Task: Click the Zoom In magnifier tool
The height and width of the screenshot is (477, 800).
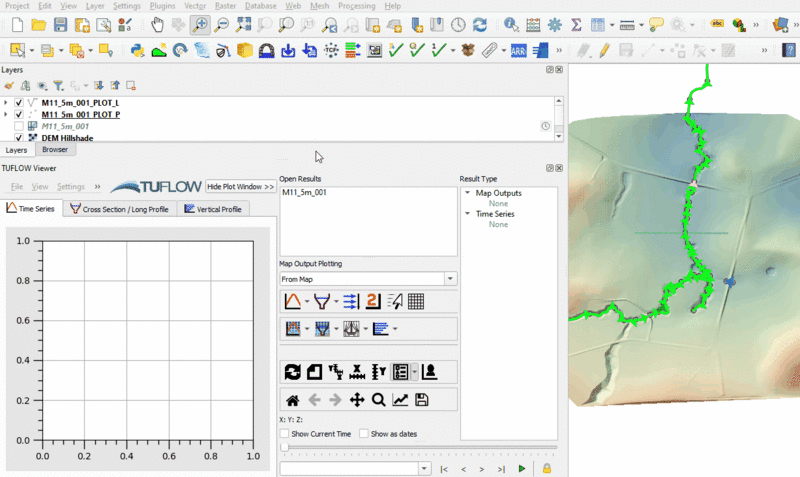Action: pyautogui.click(x=200, y=24)
